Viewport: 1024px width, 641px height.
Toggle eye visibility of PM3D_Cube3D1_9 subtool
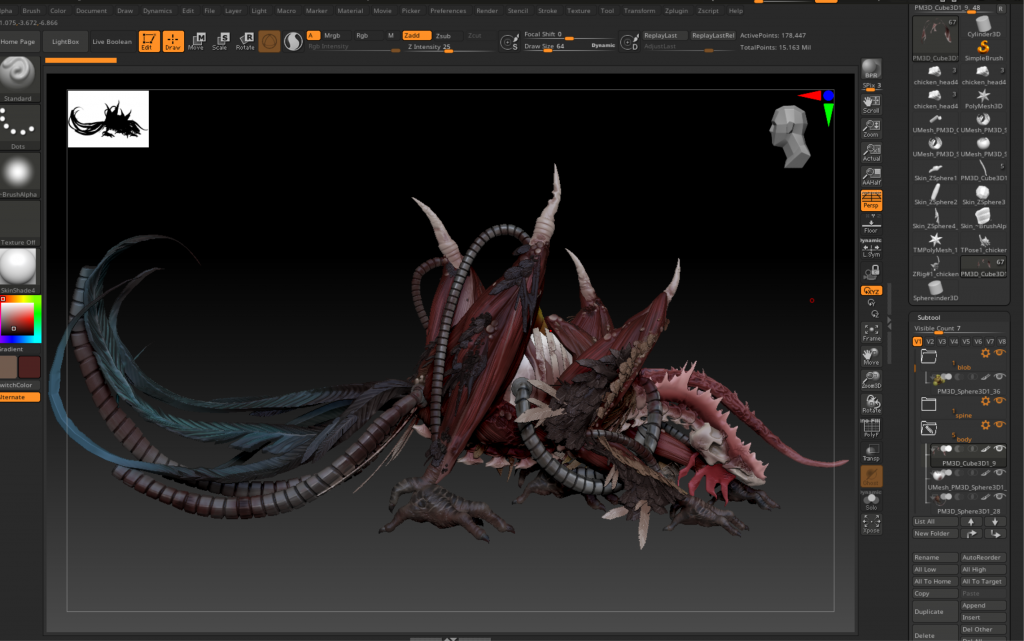1000,449
